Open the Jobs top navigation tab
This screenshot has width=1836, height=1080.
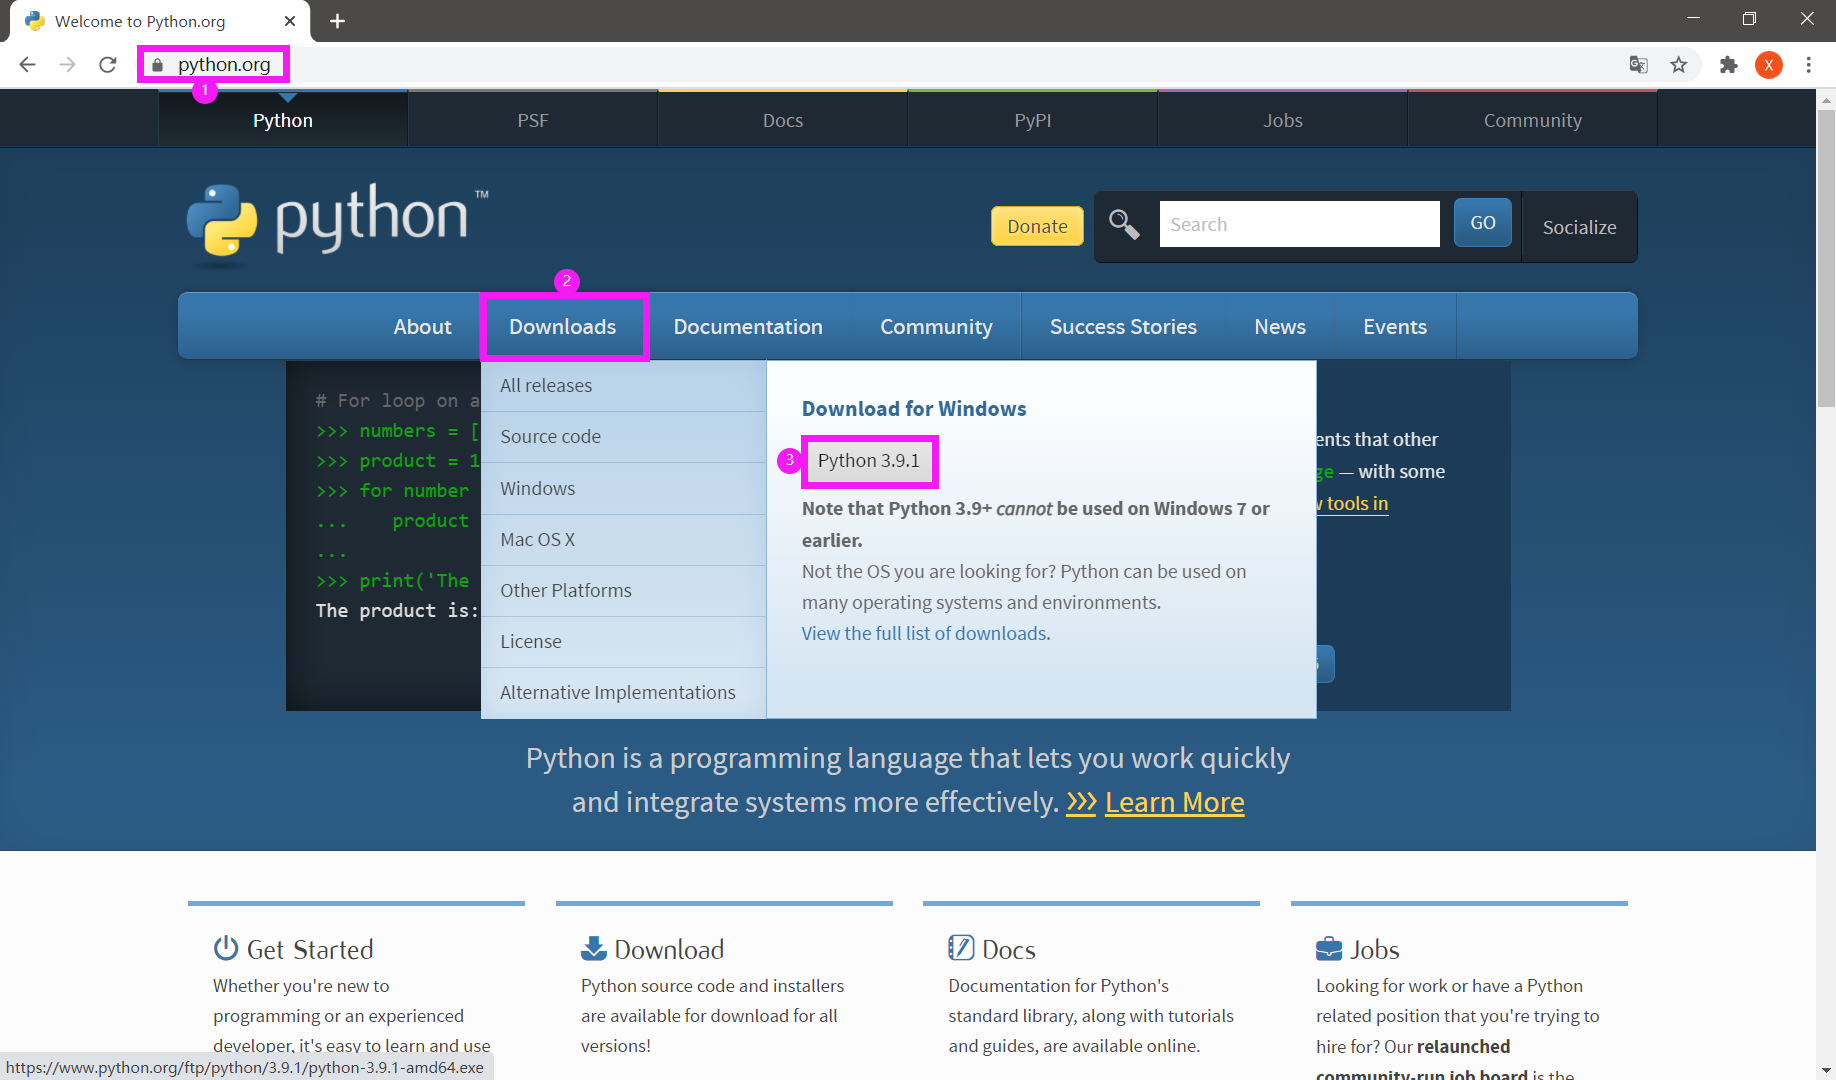pos(1283,120)
